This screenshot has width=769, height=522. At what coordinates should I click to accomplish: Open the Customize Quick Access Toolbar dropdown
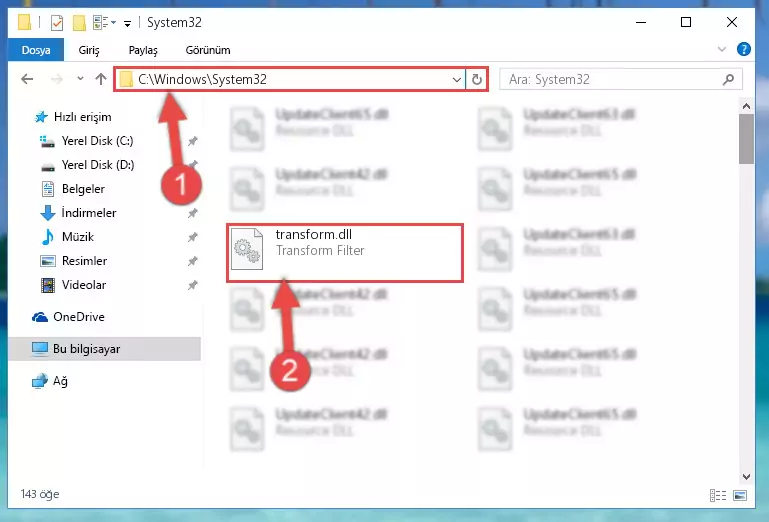(x=128, y=23)
